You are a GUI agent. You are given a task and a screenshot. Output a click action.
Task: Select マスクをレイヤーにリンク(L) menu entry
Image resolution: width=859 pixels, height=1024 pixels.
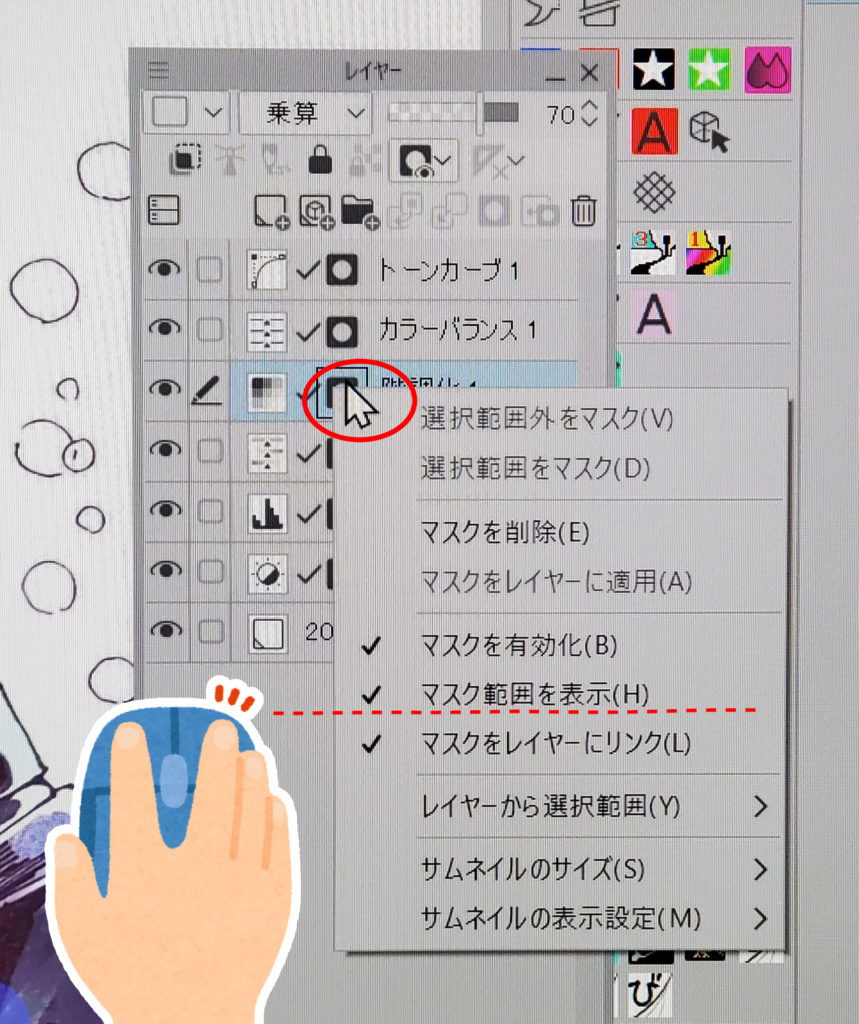pos(556,743)
